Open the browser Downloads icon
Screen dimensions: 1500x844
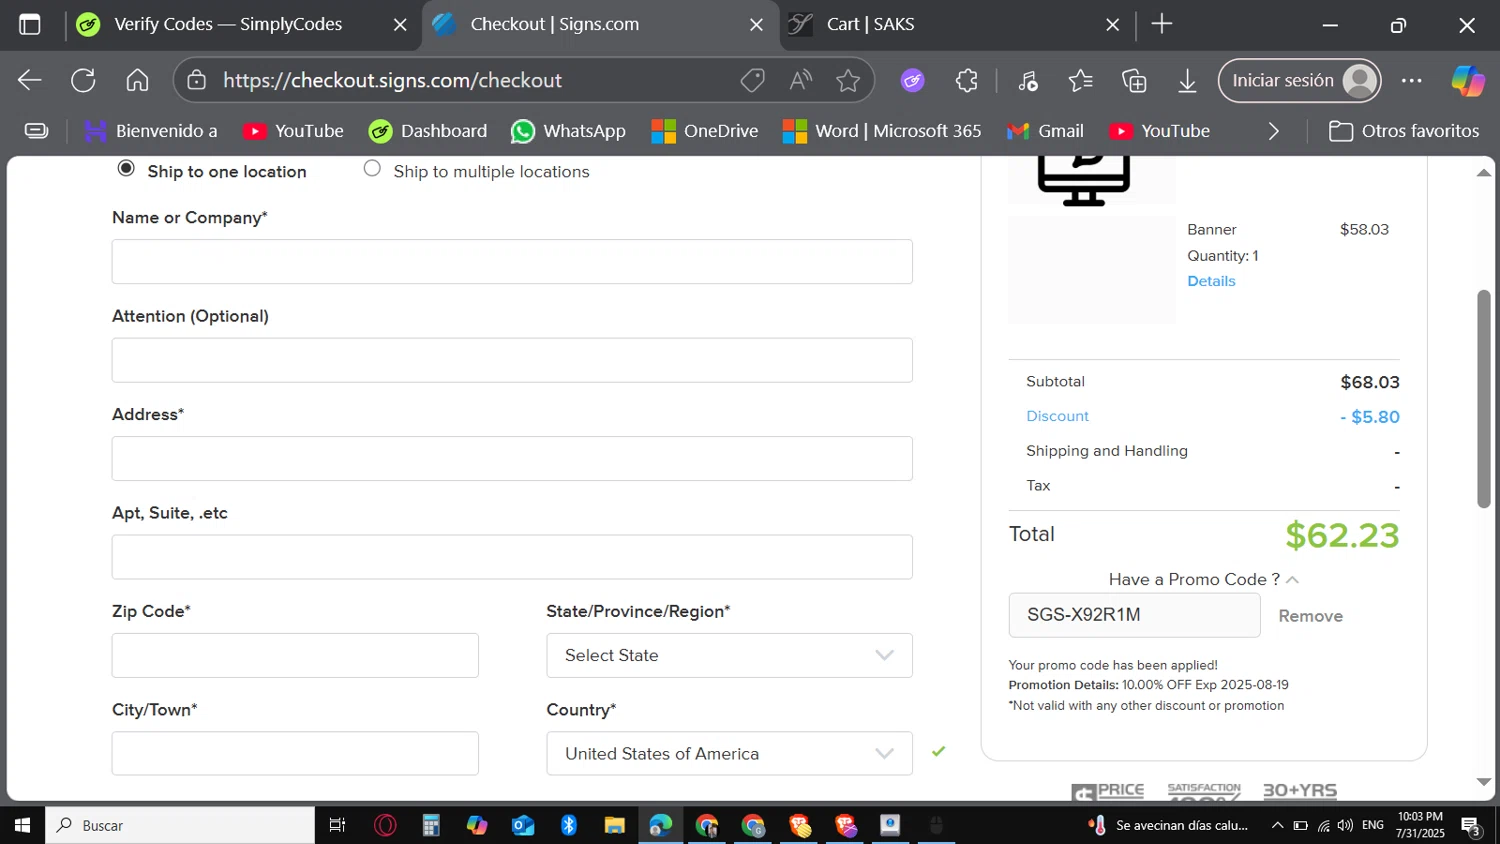1187,81
